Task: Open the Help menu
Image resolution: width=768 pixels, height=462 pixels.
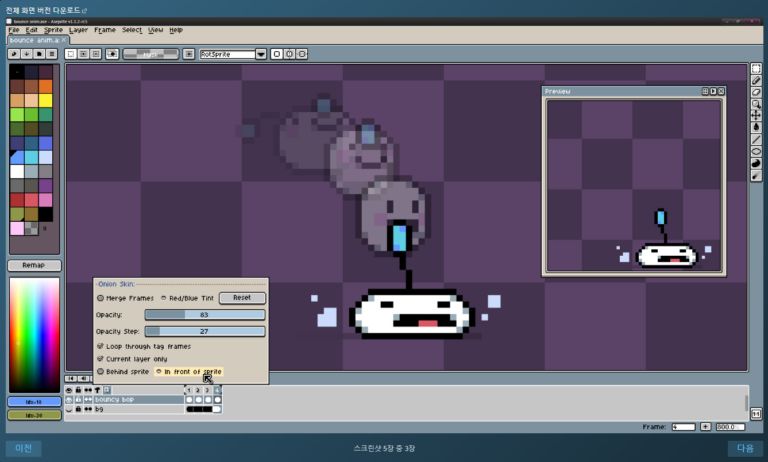Action: point(176,30)
